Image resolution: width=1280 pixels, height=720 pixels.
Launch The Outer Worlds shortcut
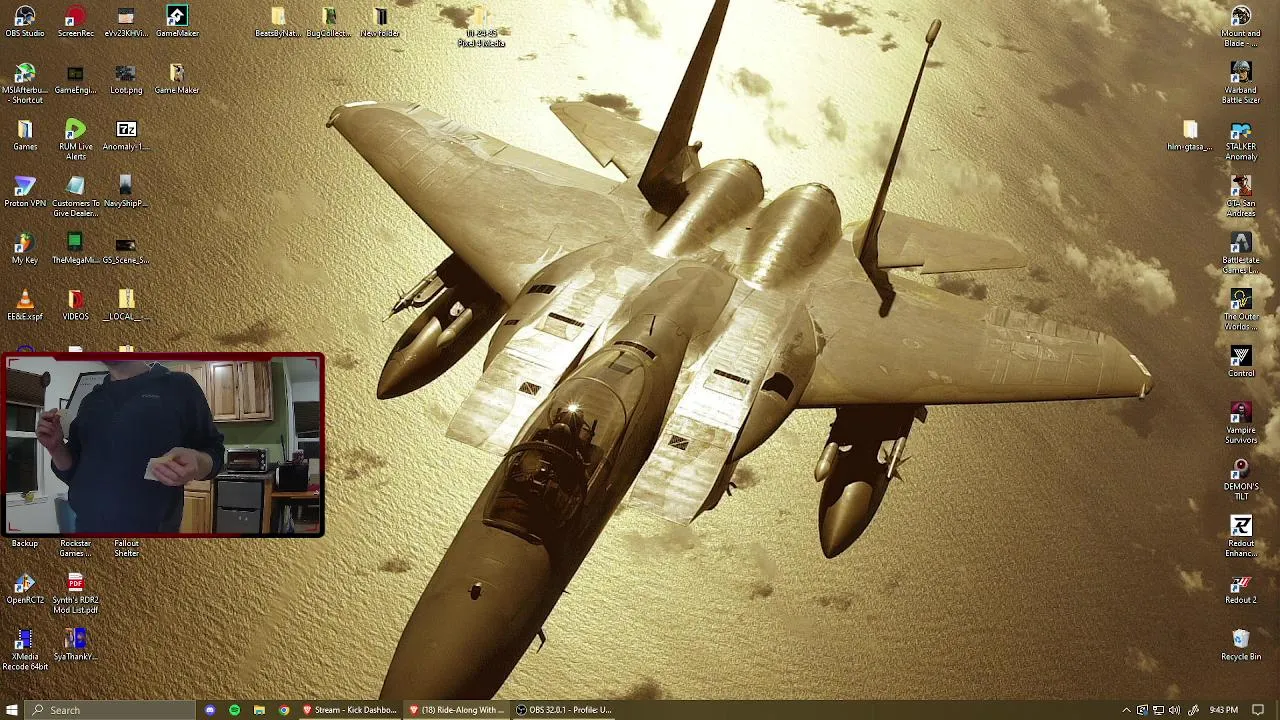click(1241, 311)
